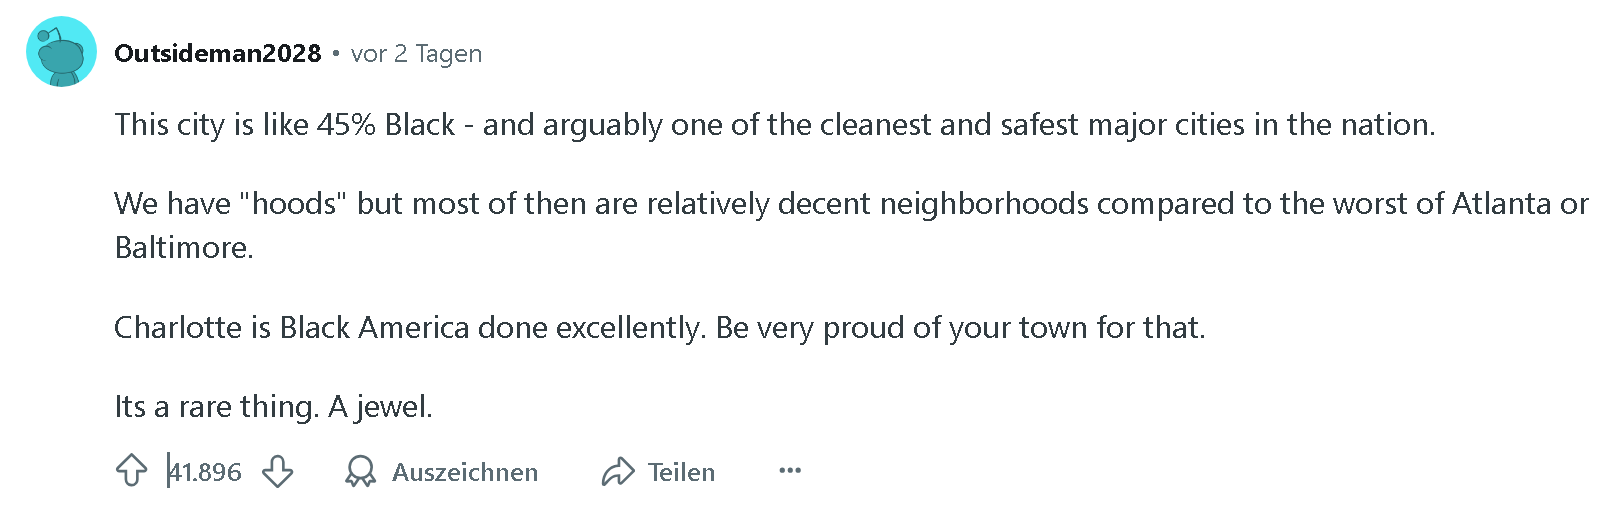1621x518 pixels.
Task: Open the Snoo avatar of Outsideman2028
Action: point(61,52)
